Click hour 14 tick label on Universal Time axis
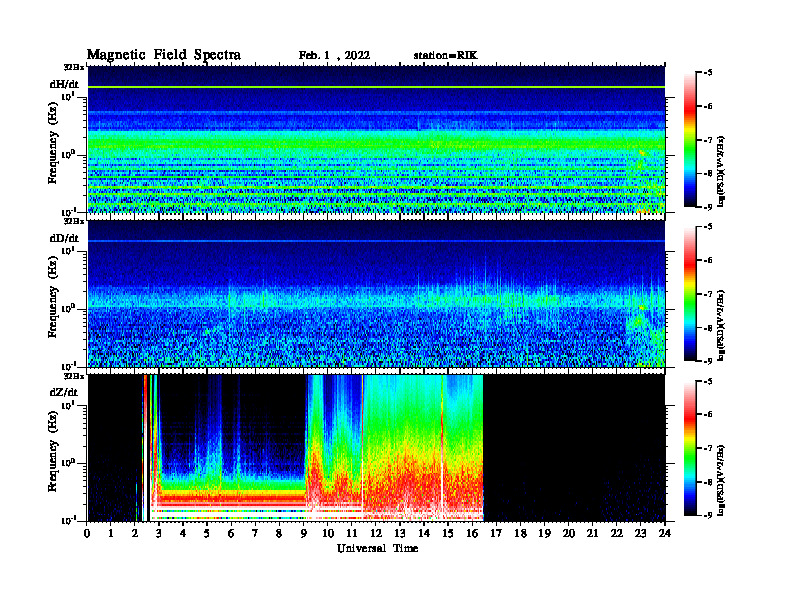This screenshot has height=612, width=792. [424, 533]
